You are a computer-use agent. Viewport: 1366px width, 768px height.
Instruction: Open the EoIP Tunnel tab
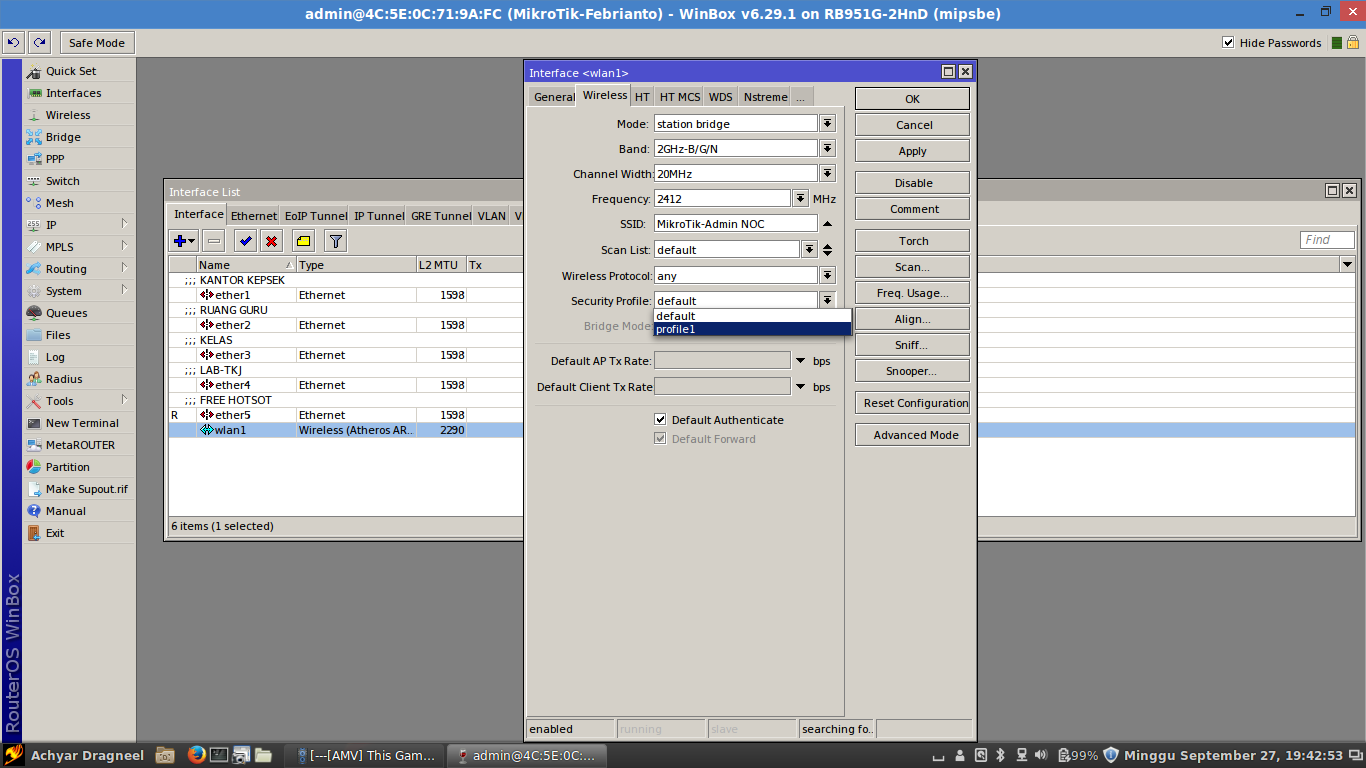(315, 216)
